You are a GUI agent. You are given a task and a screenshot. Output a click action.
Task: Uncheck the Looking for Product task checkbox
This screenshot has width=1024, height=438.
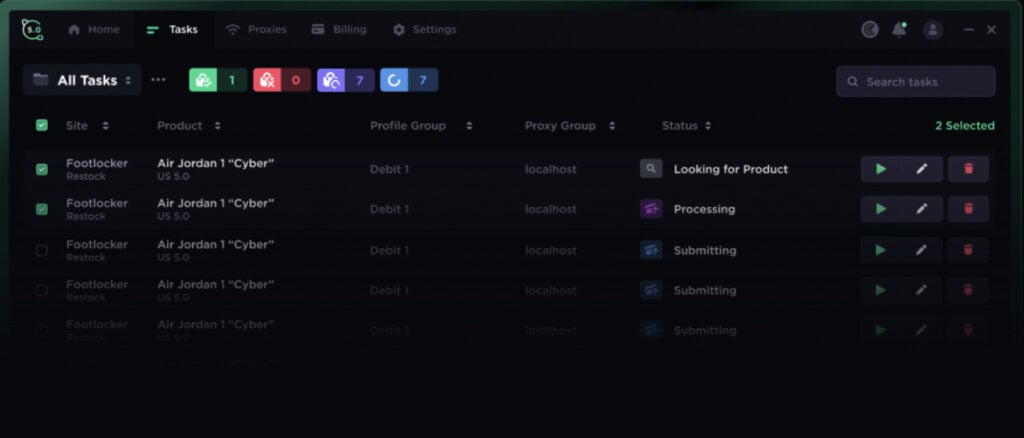[x=41, y=169]
